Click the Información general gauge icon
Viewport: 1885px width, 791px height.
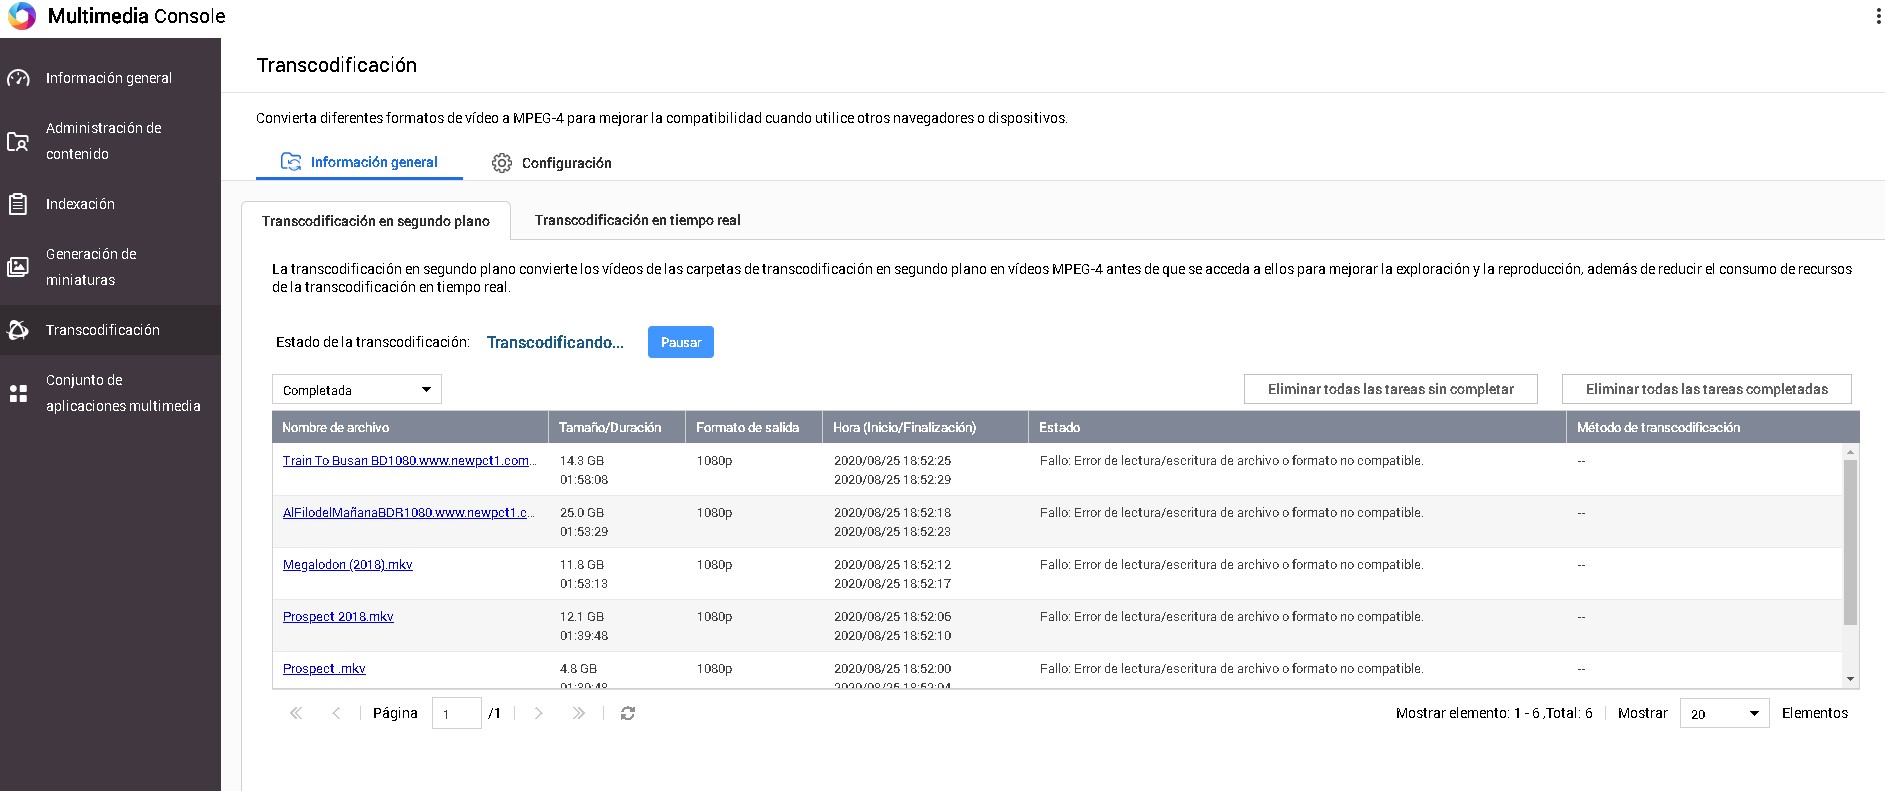pos(18,78)
